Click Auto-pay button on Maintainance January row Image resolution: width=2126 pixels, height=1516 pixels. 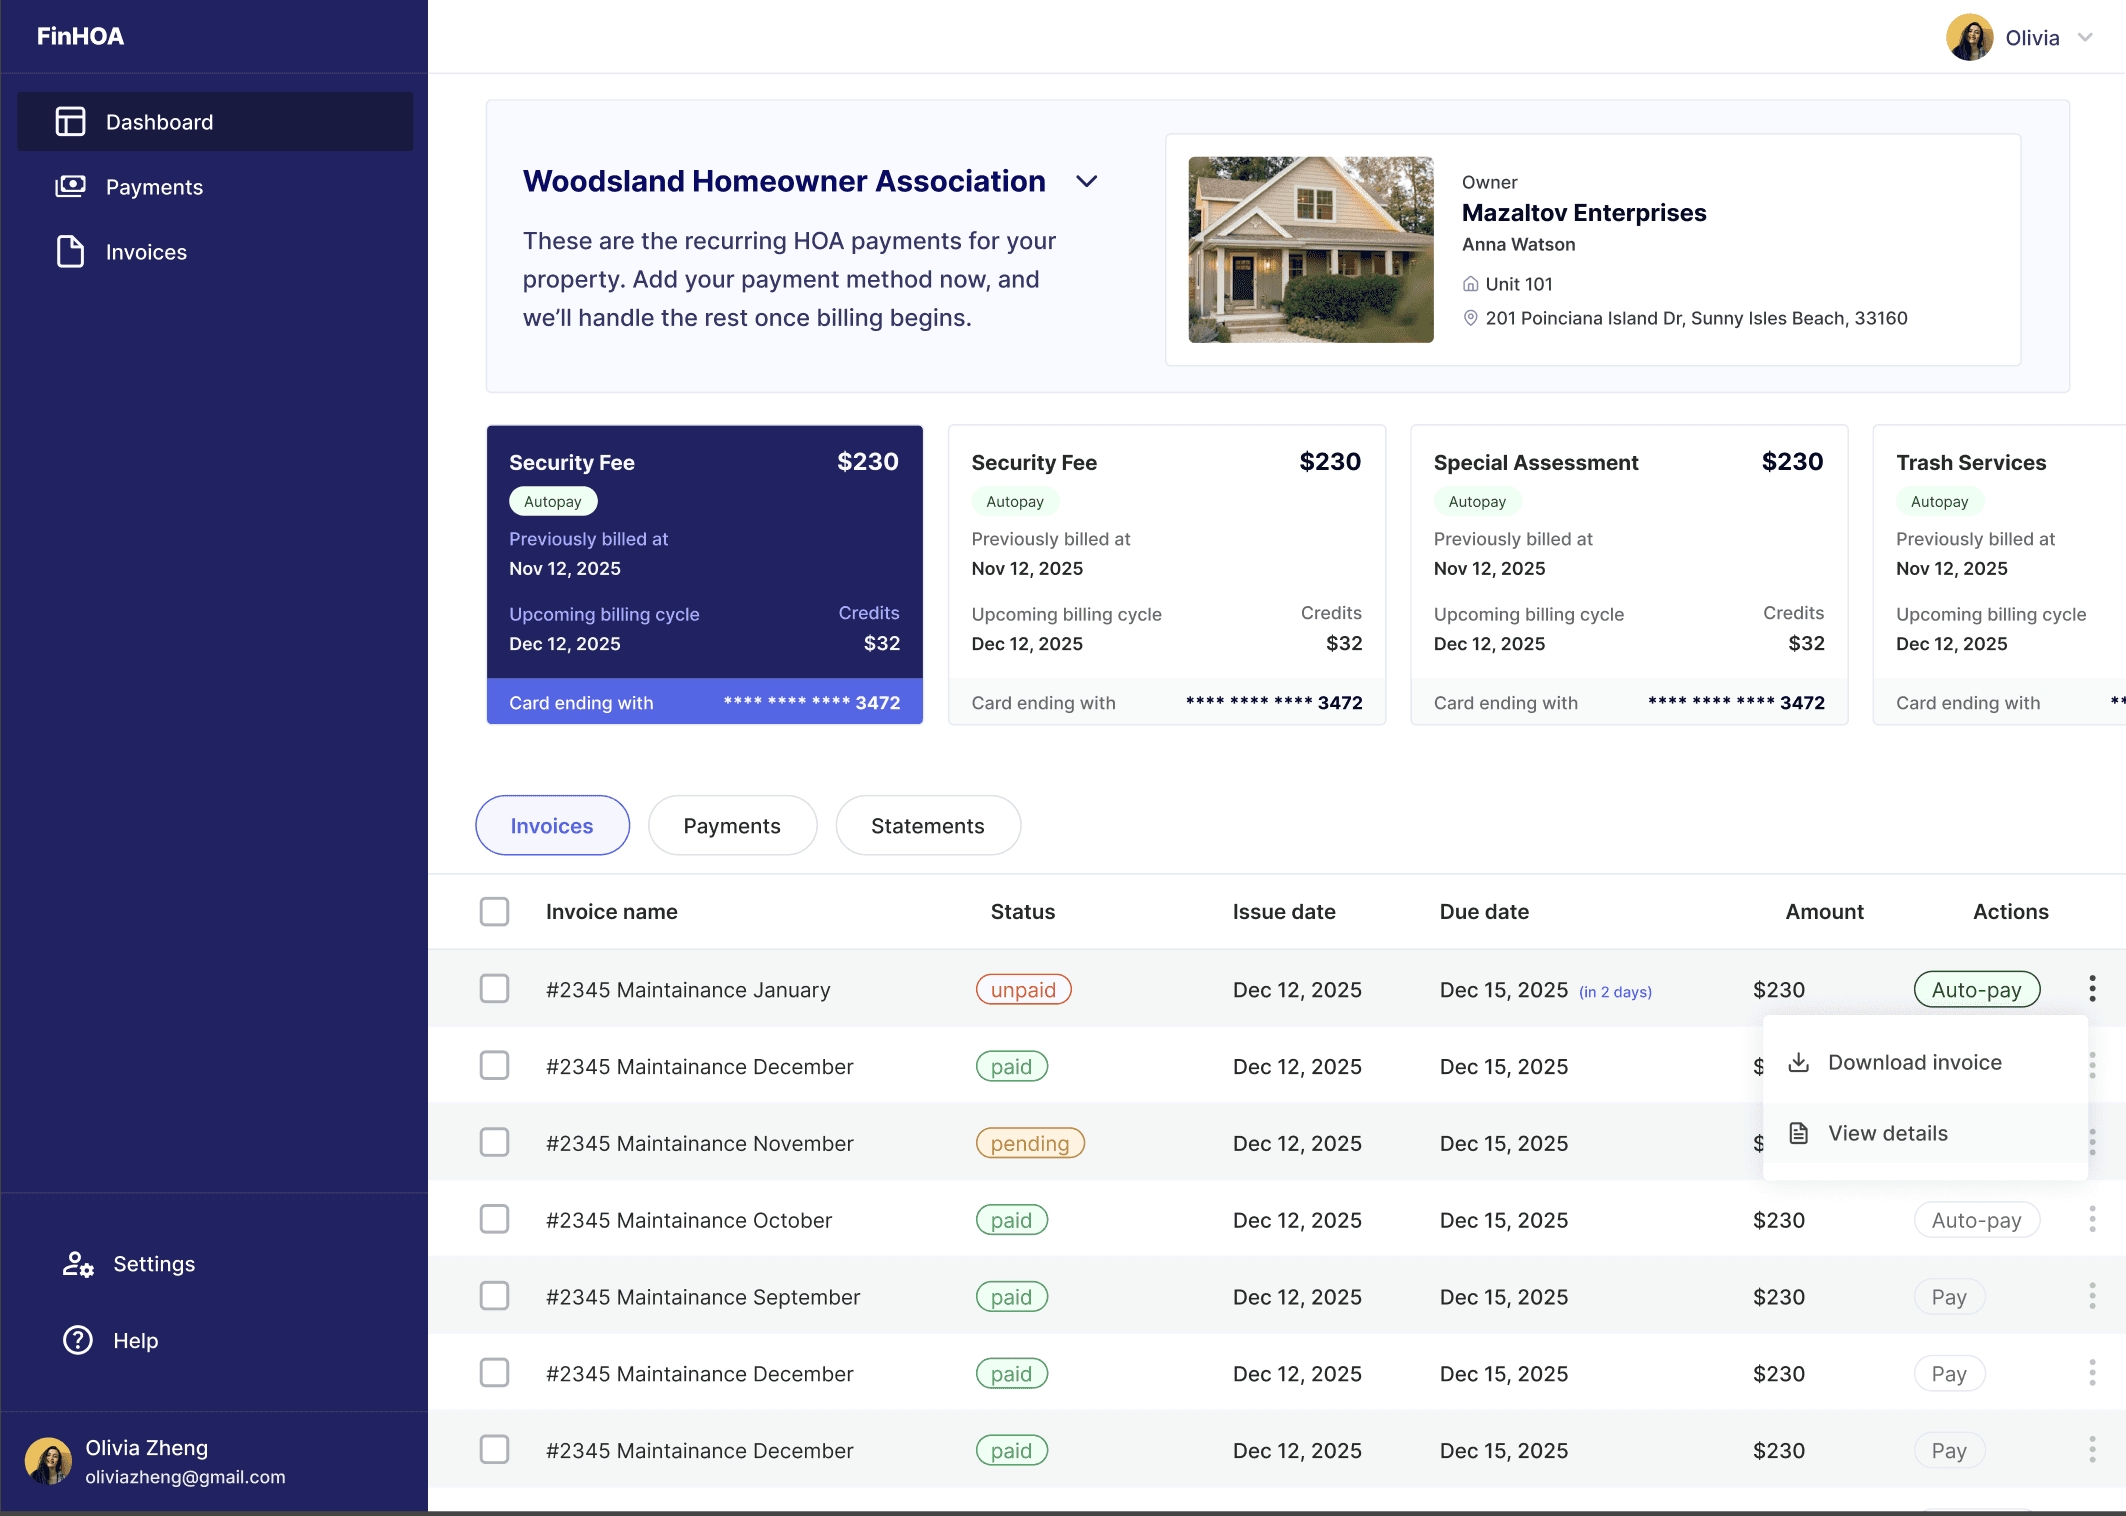click(1976, 989)
